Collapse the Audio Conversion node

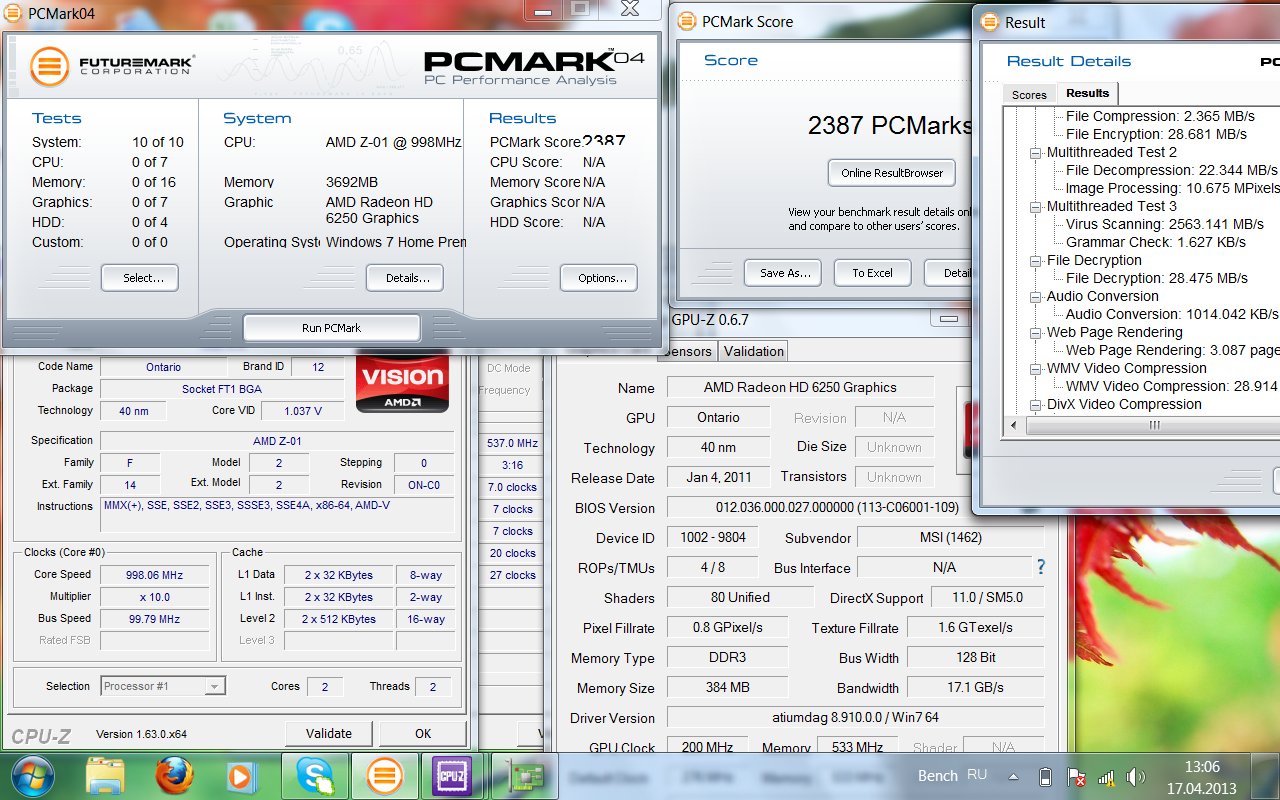[1036, 297]
